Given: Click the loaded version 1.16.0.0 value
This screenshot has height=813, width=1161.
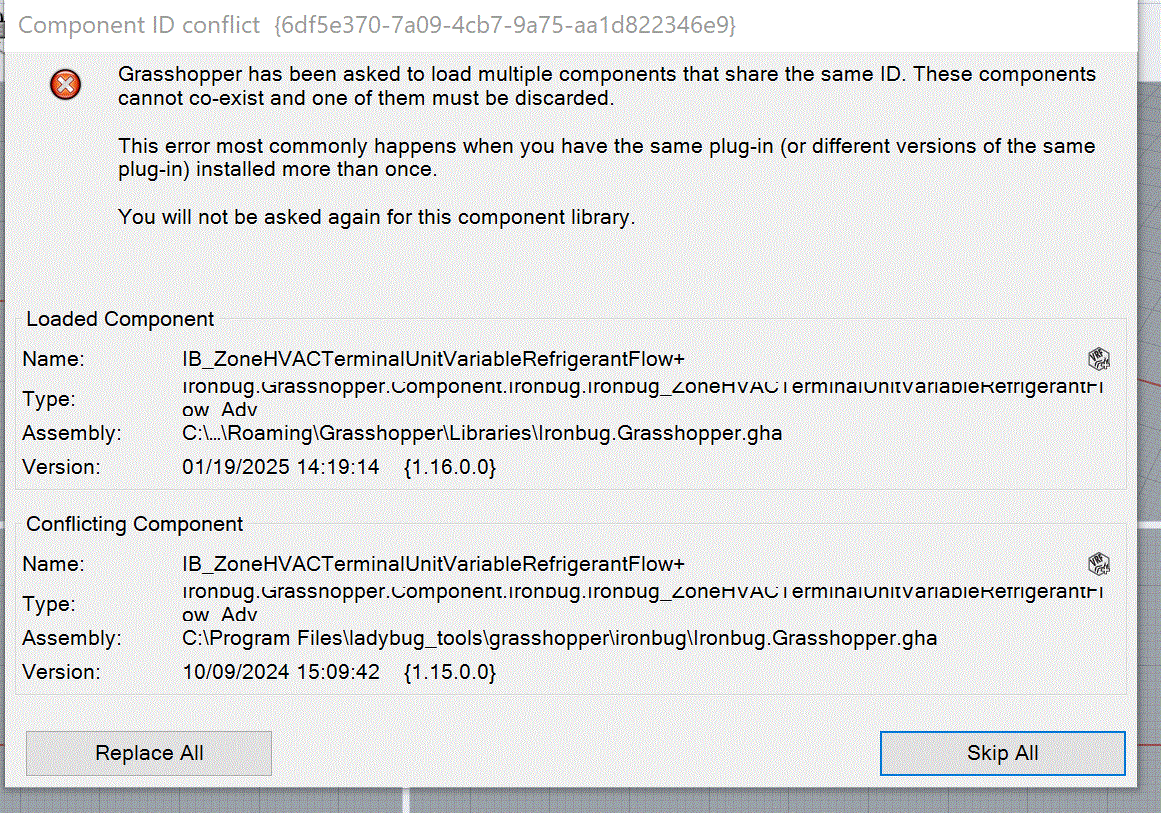Looking at the screenshot, I should tap(450, 467).
